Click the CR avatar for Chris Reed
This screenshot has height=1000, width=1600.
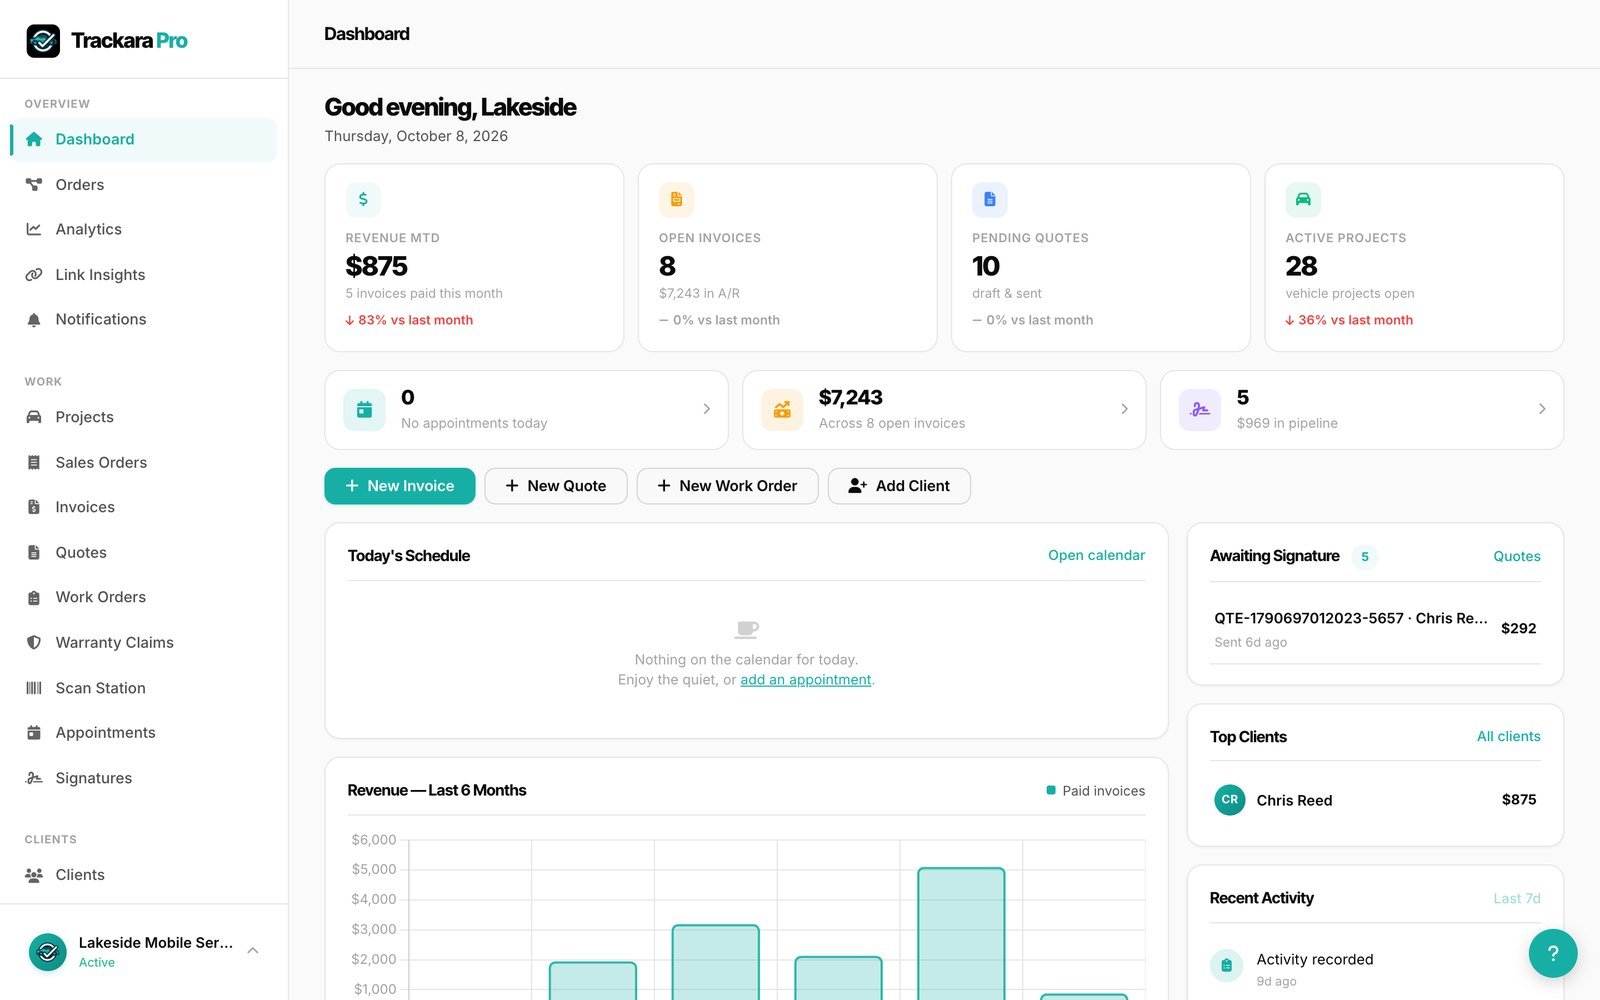pyautogui.click(x=1230, y=800)
